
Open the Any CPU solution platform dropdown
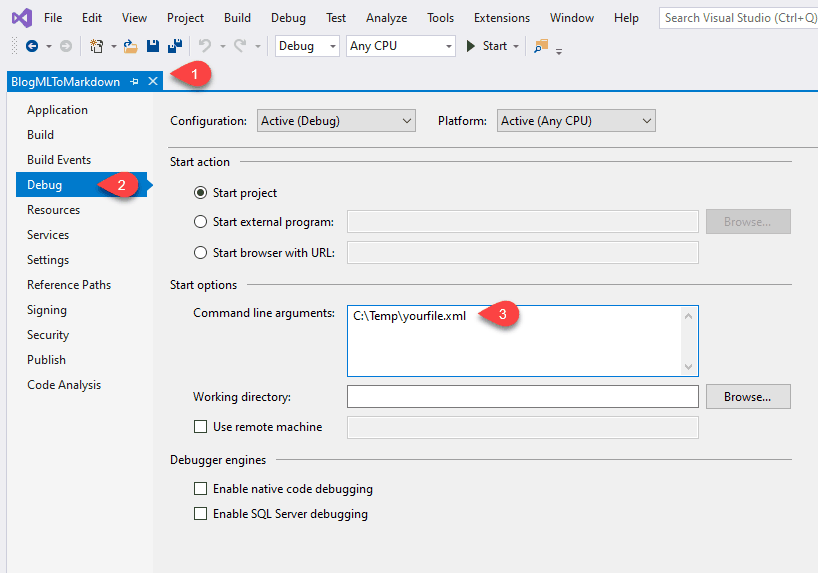[x=401, y=46]
